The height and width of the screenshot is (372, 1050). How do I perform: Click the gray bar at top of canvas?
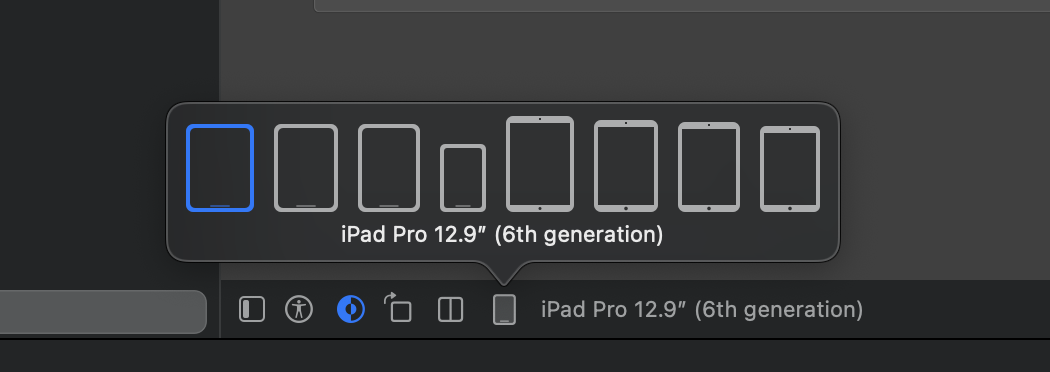[x=682, y=5]
